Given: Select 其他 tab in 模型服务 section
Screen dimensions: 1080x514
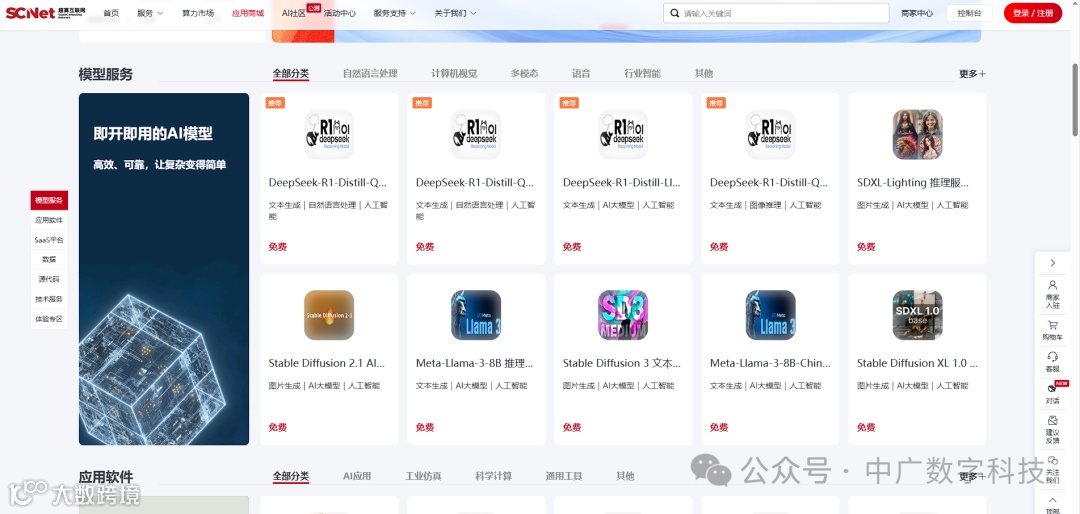Looking at the screenshot, I should click(703, 73).
